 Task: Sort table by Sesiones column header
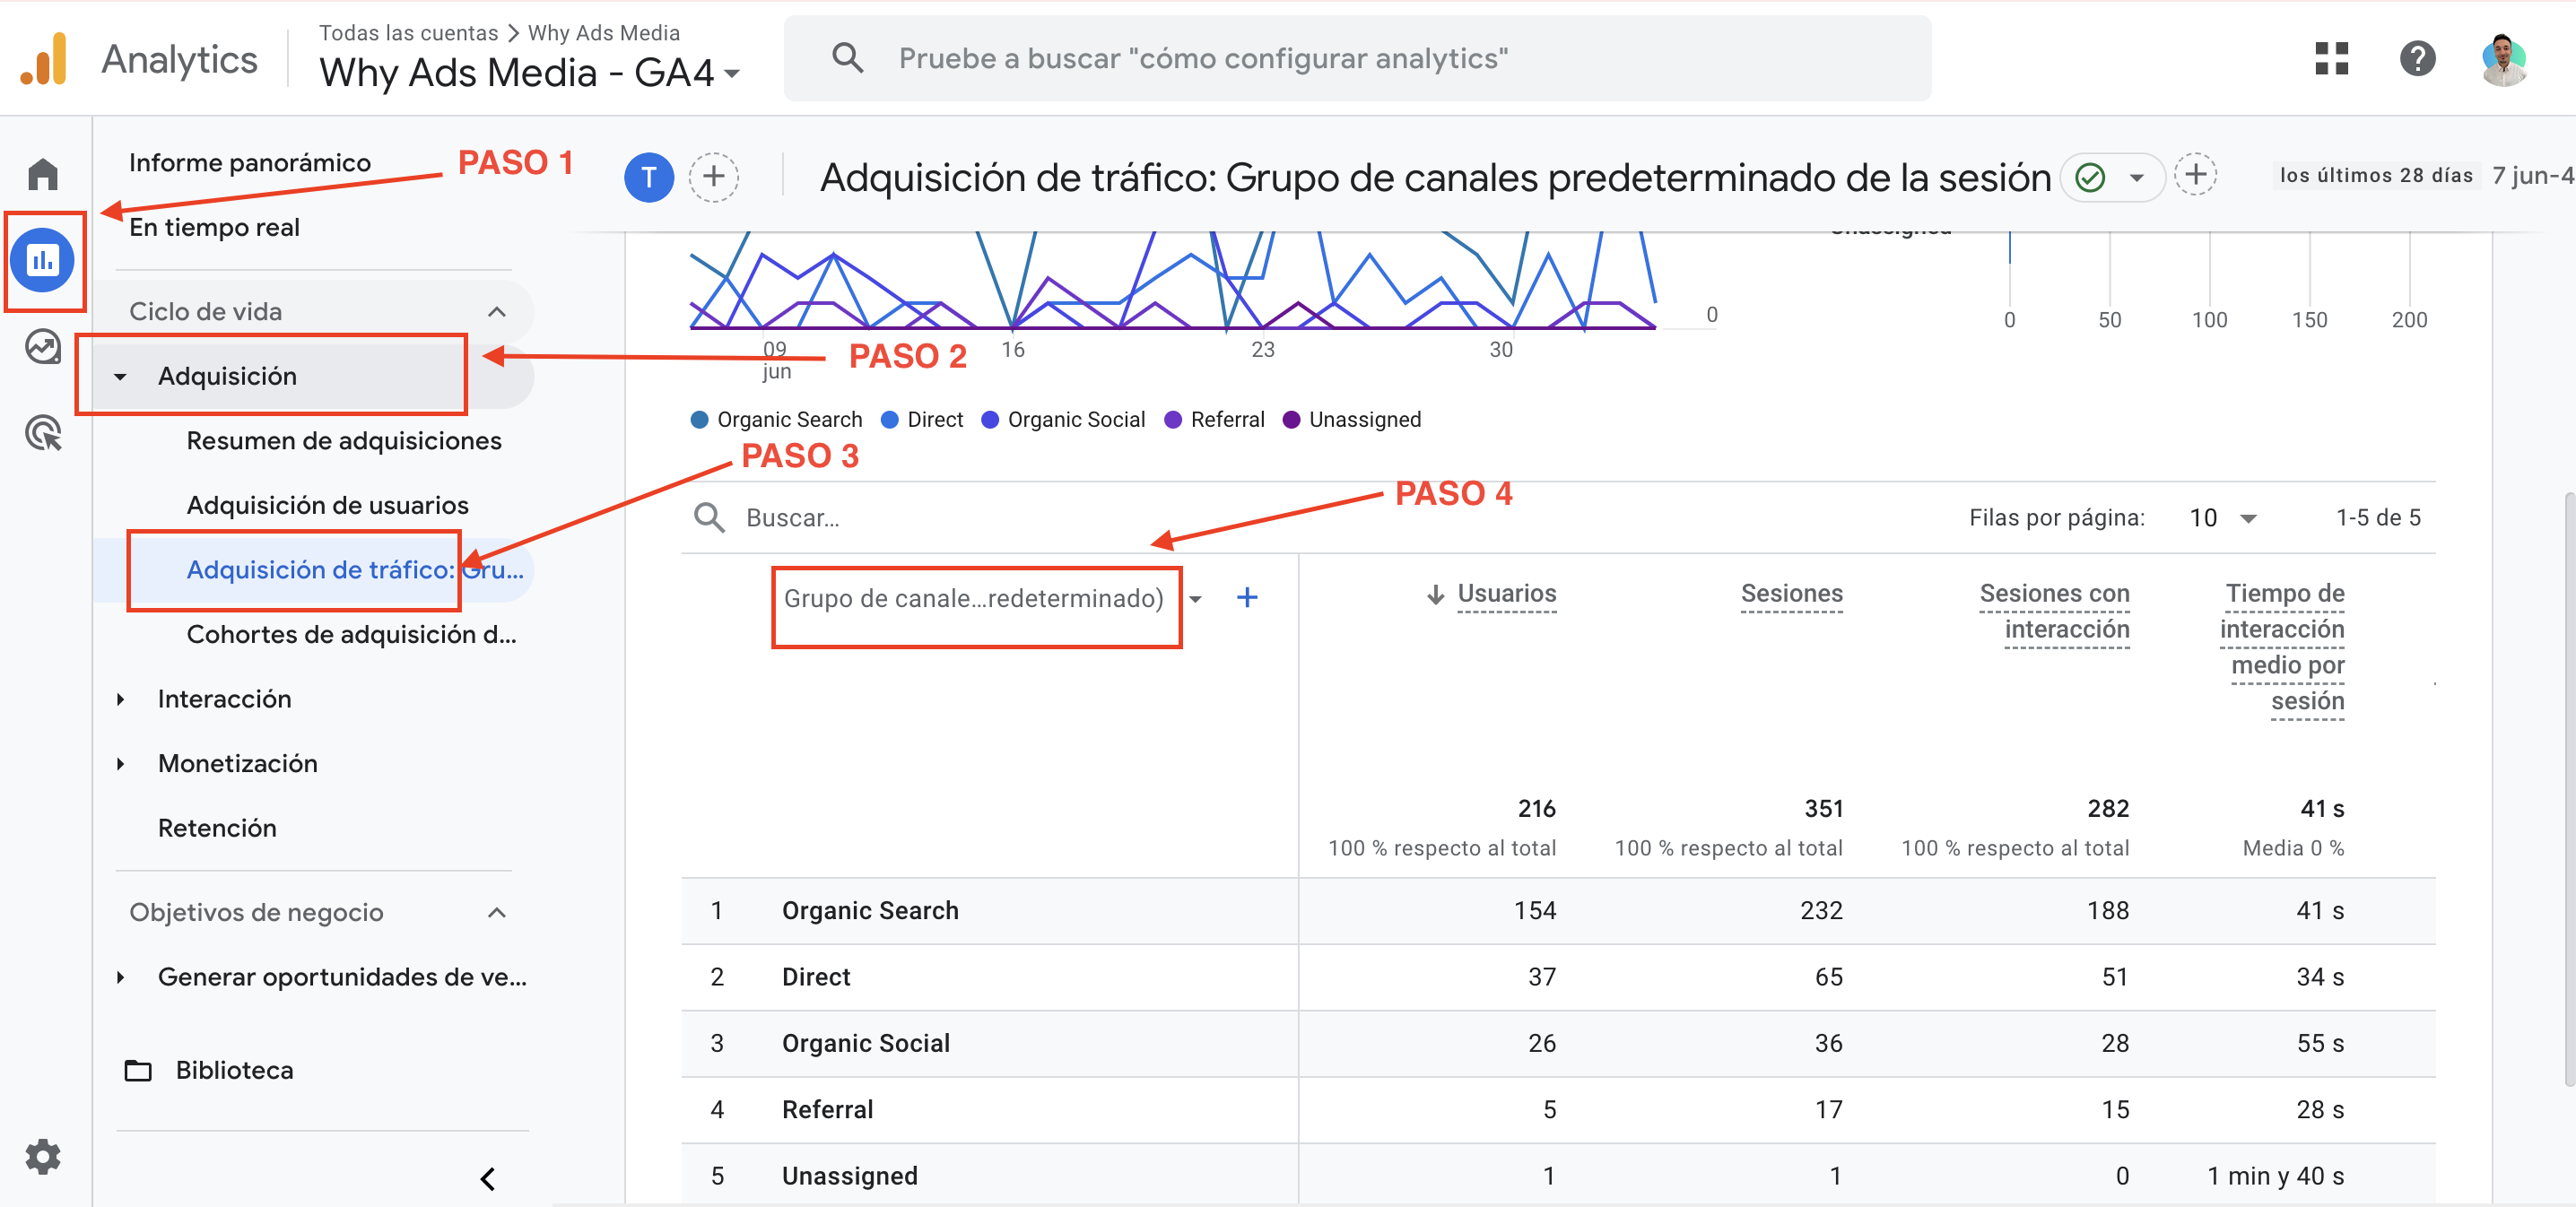(1791, 593)
